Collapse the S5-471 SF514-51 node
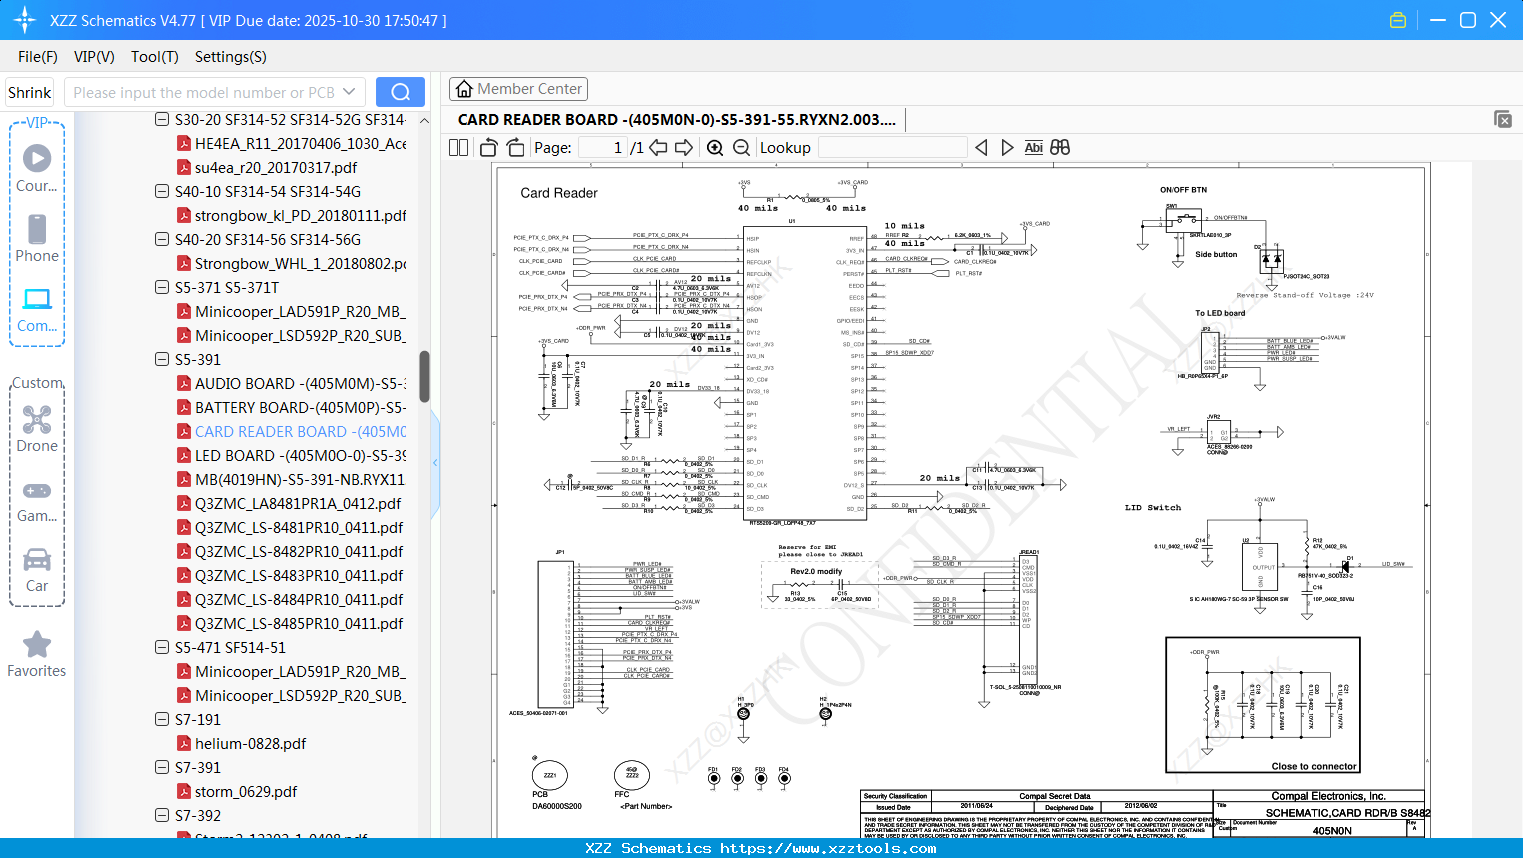The image size is (1523, 858). point(162,648)
